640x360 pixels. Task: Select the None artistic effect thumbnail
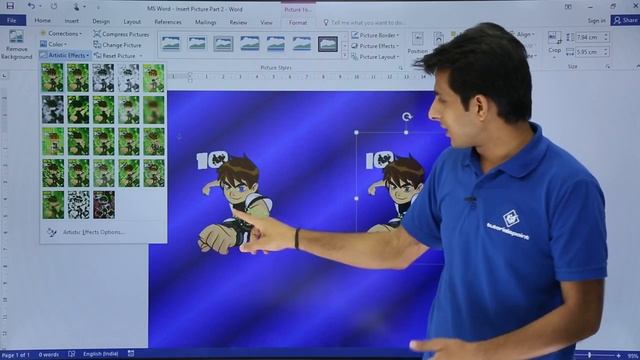53,78
